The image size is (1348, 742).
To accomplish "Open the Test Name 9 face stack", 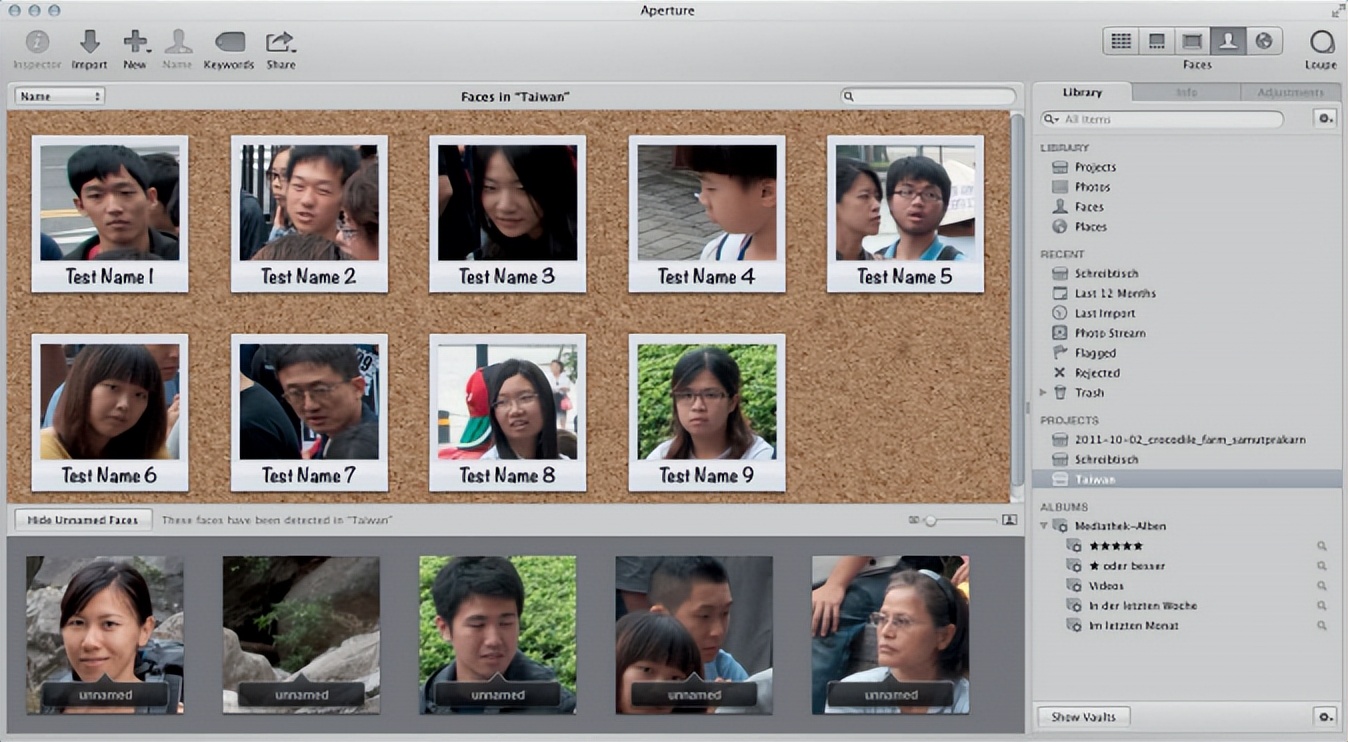I will (707, 413).
